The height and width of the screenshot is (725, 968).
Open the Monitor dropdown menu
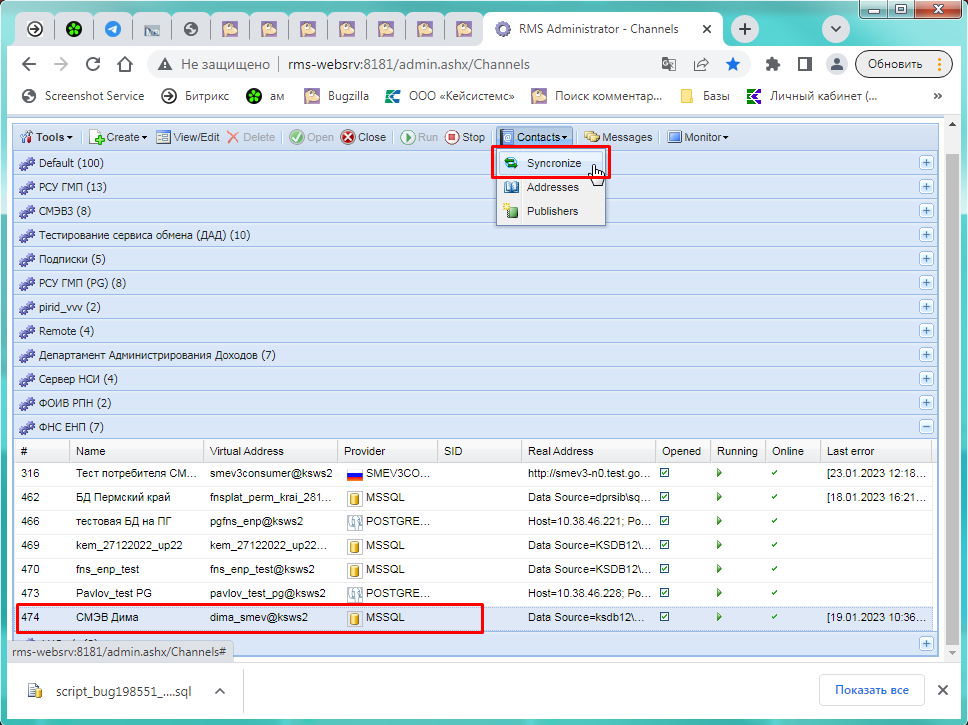coord(698,137)
